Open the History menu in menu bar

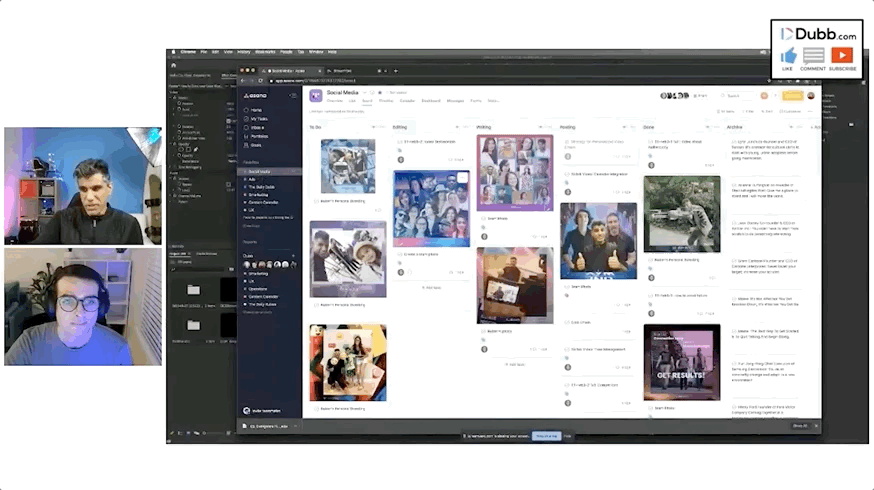point(244,52)
